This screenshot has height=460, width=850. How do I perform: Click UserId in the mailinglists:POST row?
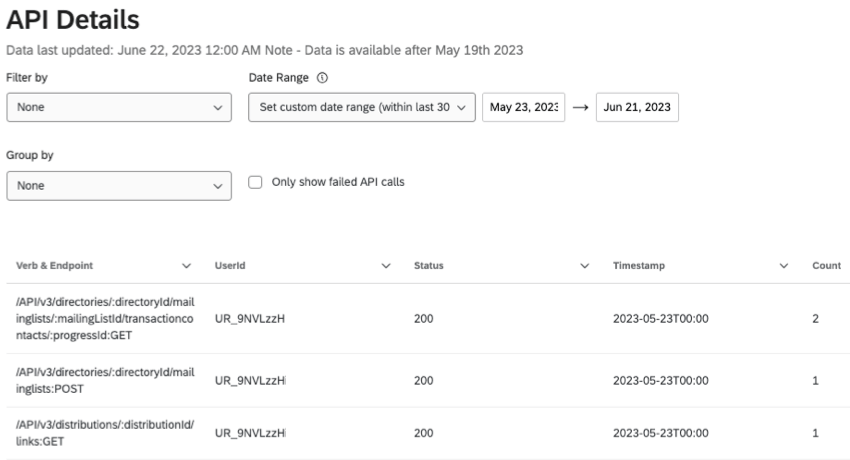point(250,380)
